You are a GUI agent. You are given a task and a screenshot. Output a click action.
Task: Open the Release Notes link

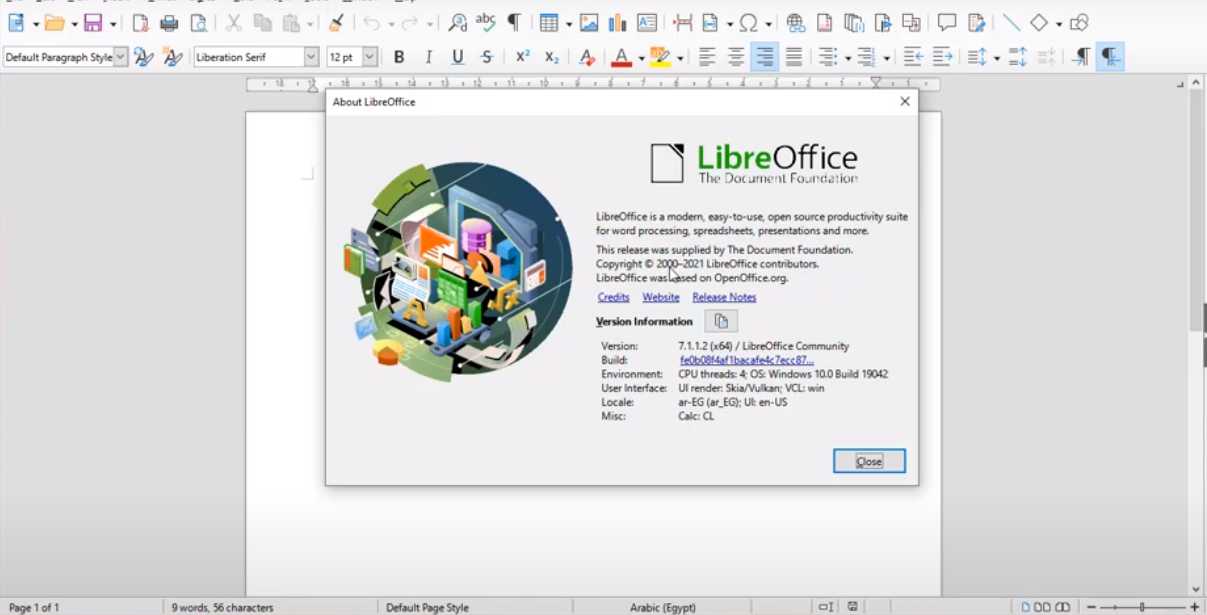point(724,297)
